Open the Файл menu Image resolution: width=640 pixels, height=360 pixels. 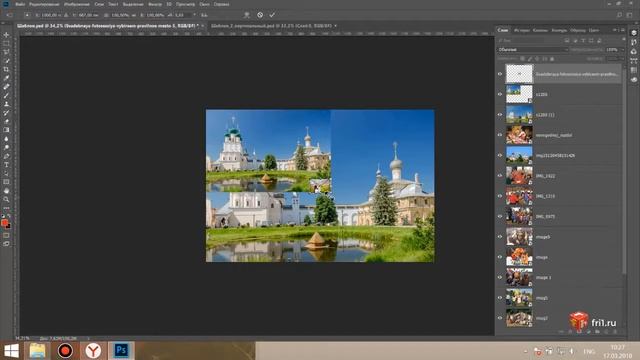click(x=20, y=4)
